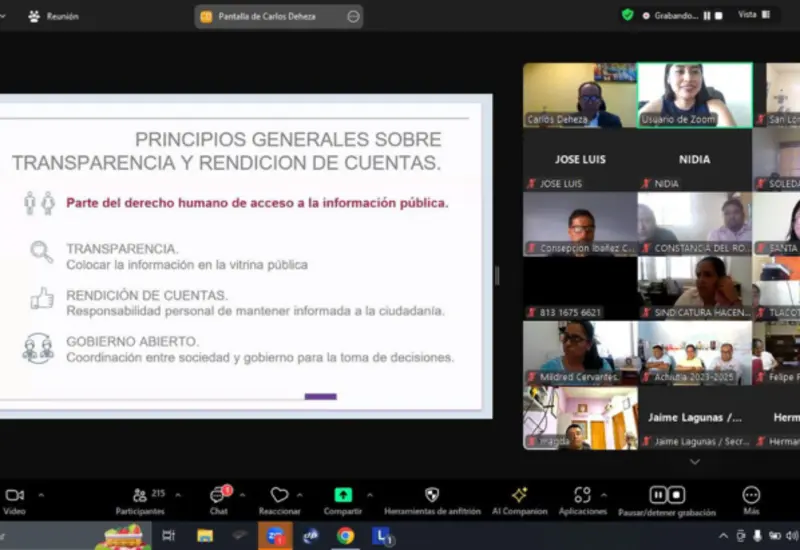Viewport: 800px width, 550px height.
Task: Open the Más options menu
Action: pyautogui.click(x=751, y=500)
